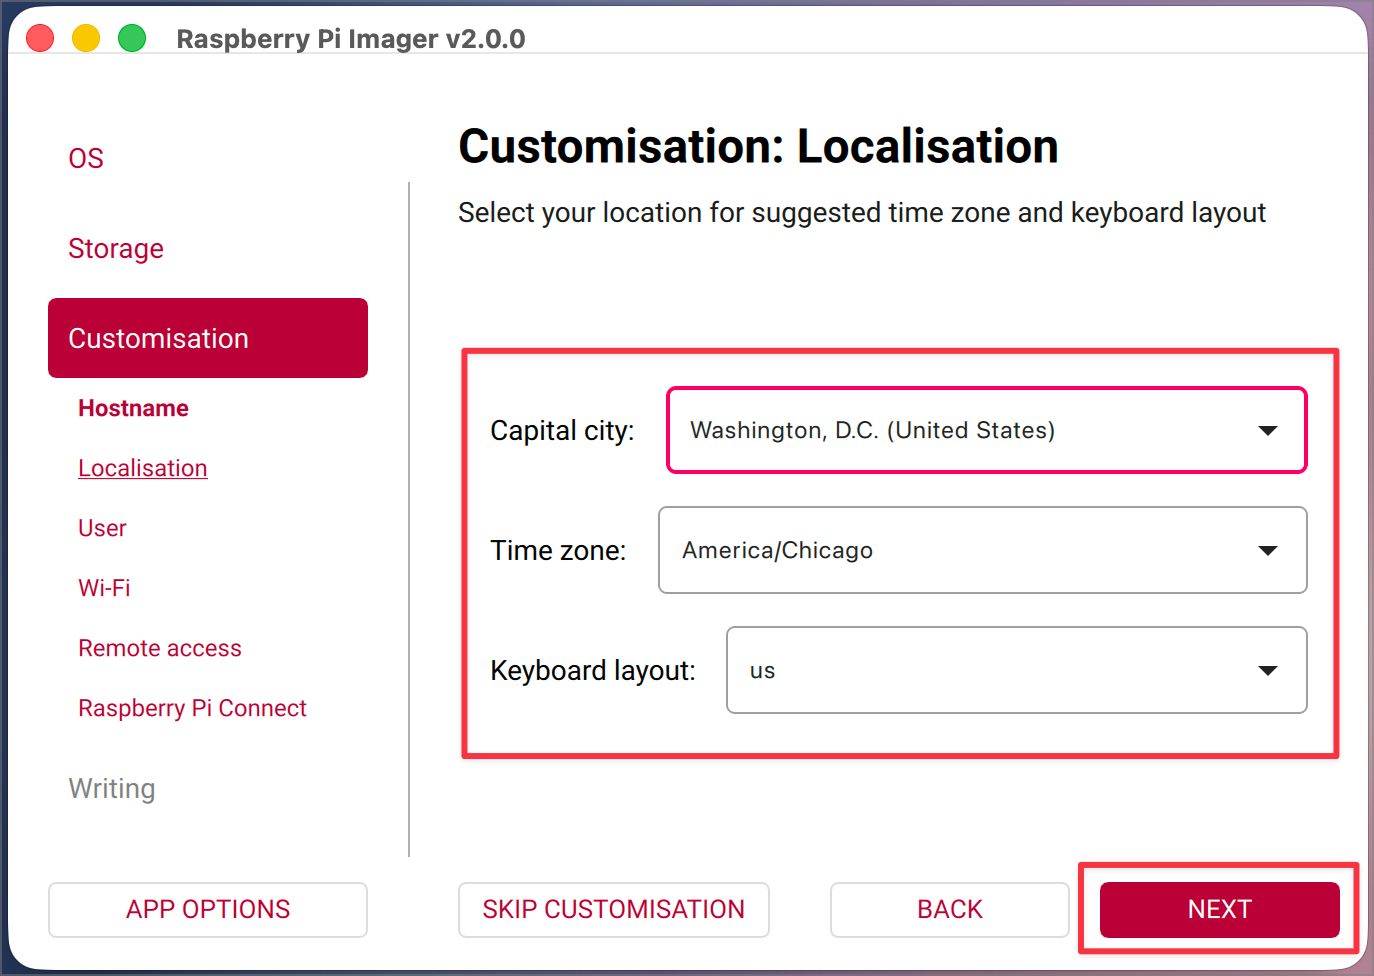
Task: Select the Storage step in sidebar
Action: [116, 248]
